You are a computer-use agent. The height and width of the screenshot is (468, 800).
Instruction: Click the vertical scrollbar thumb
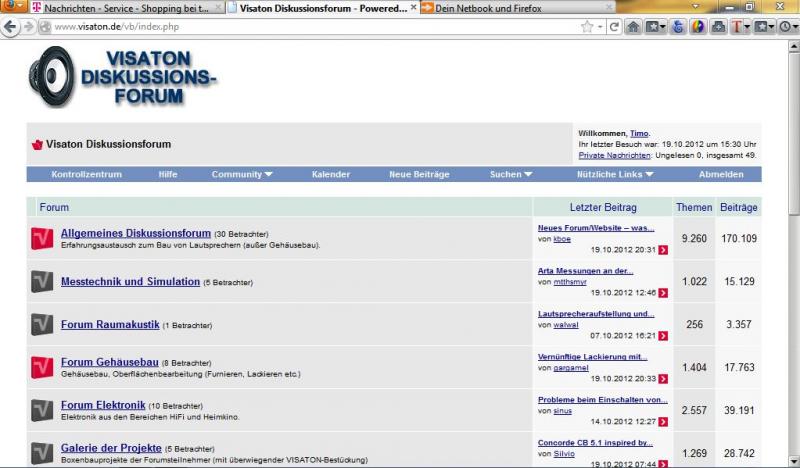pos(793,133)
